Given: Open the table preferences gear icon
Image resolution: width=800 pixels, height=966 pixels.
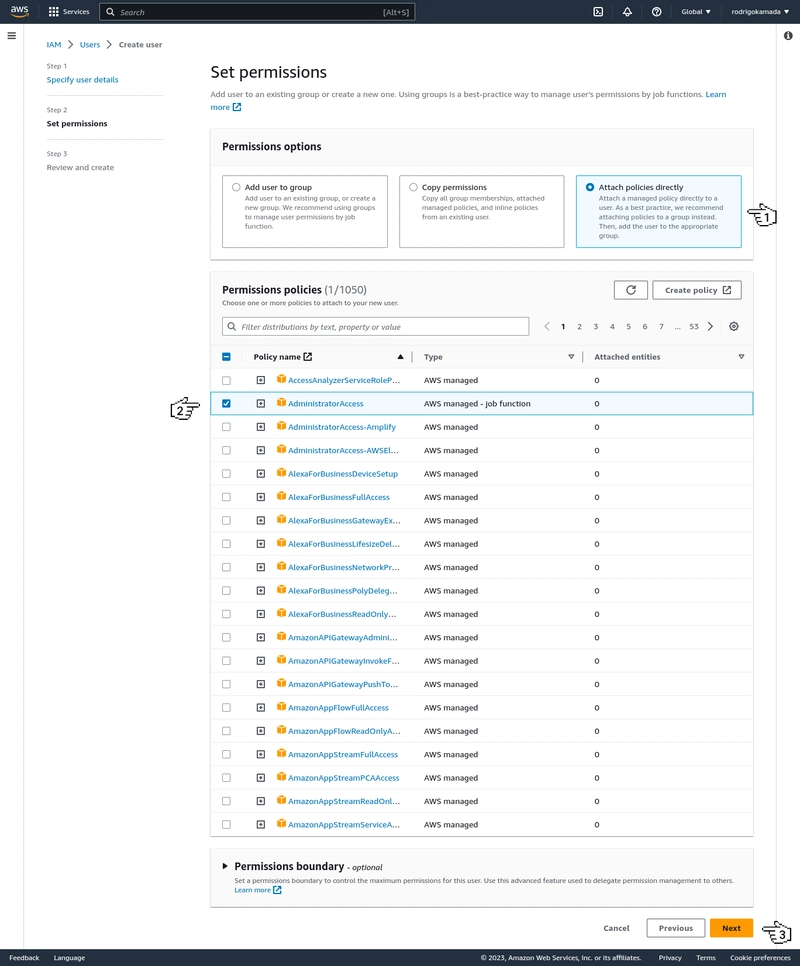Looking at the screenshot, I should [734, 326].
